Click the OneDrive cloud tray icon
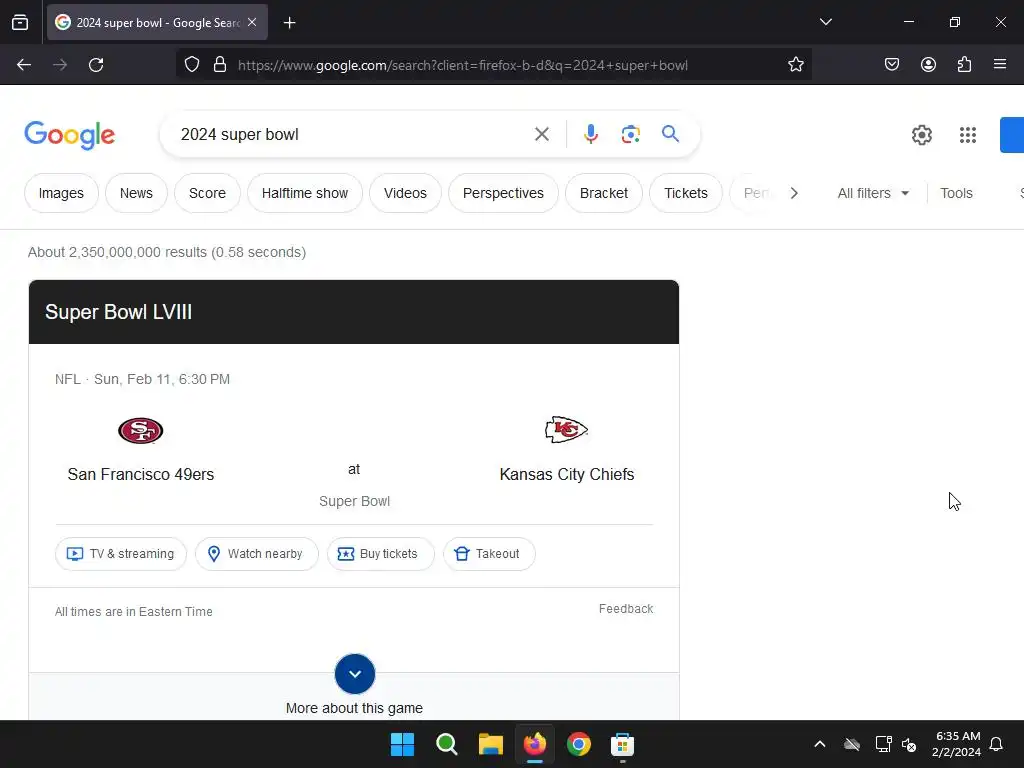This screenshot has width=1024, height=768. [x=852, y=744]
